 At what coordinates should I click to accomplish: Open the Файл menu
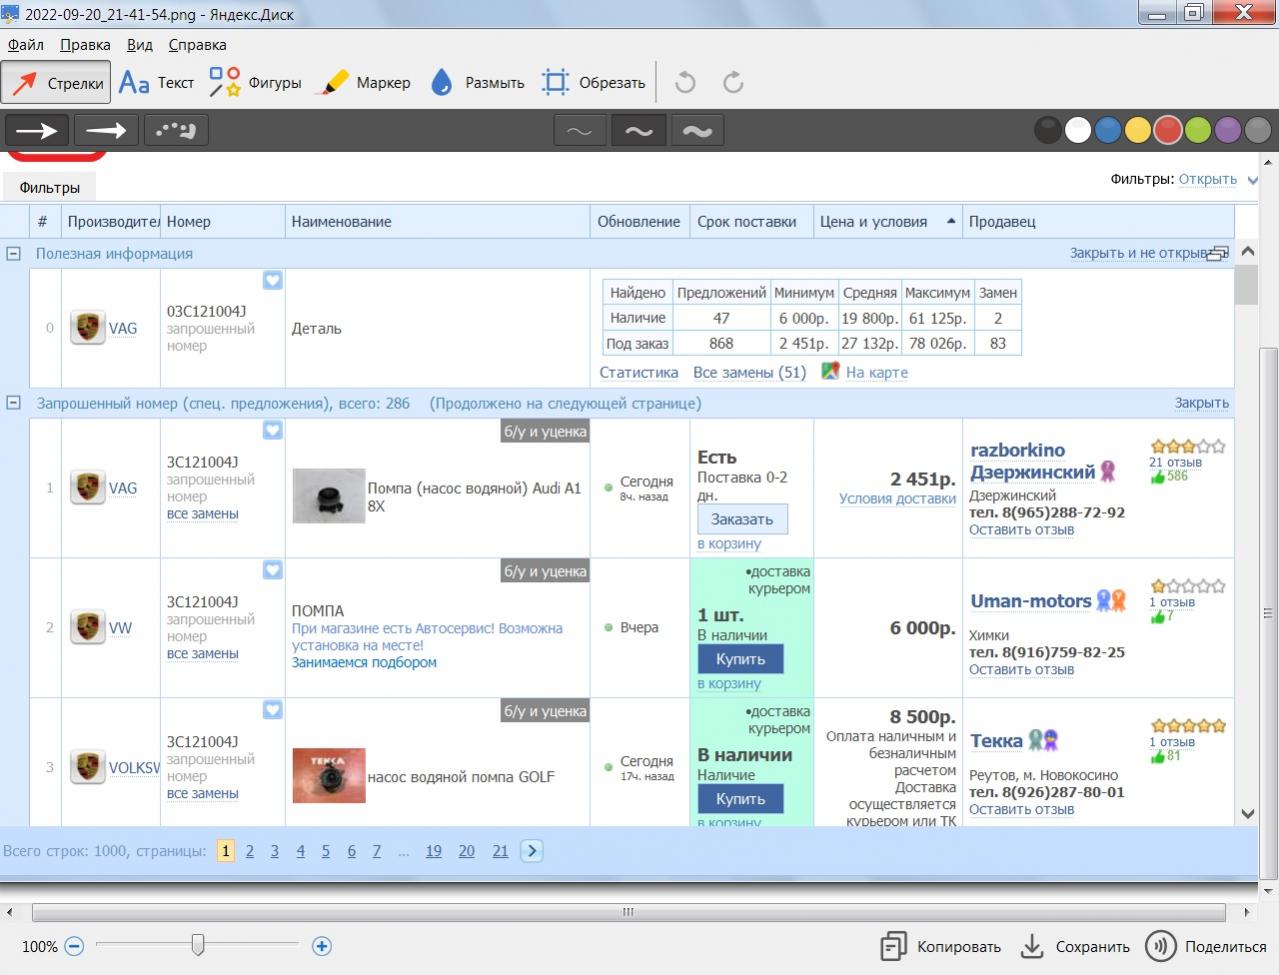pos(26,45)
